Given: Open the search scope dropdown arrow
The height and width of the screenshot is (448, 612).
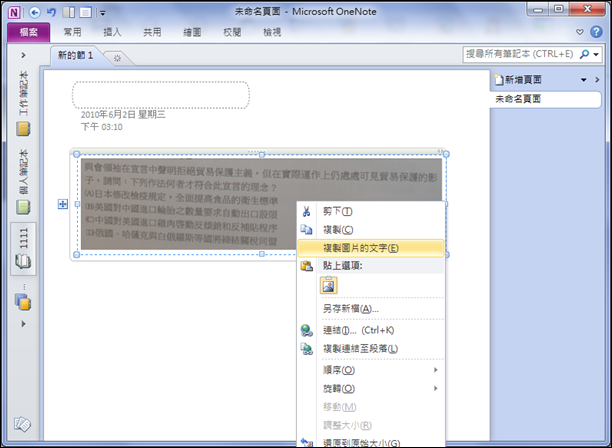Looking at the screenshot, I should click(x=596, y=54).
